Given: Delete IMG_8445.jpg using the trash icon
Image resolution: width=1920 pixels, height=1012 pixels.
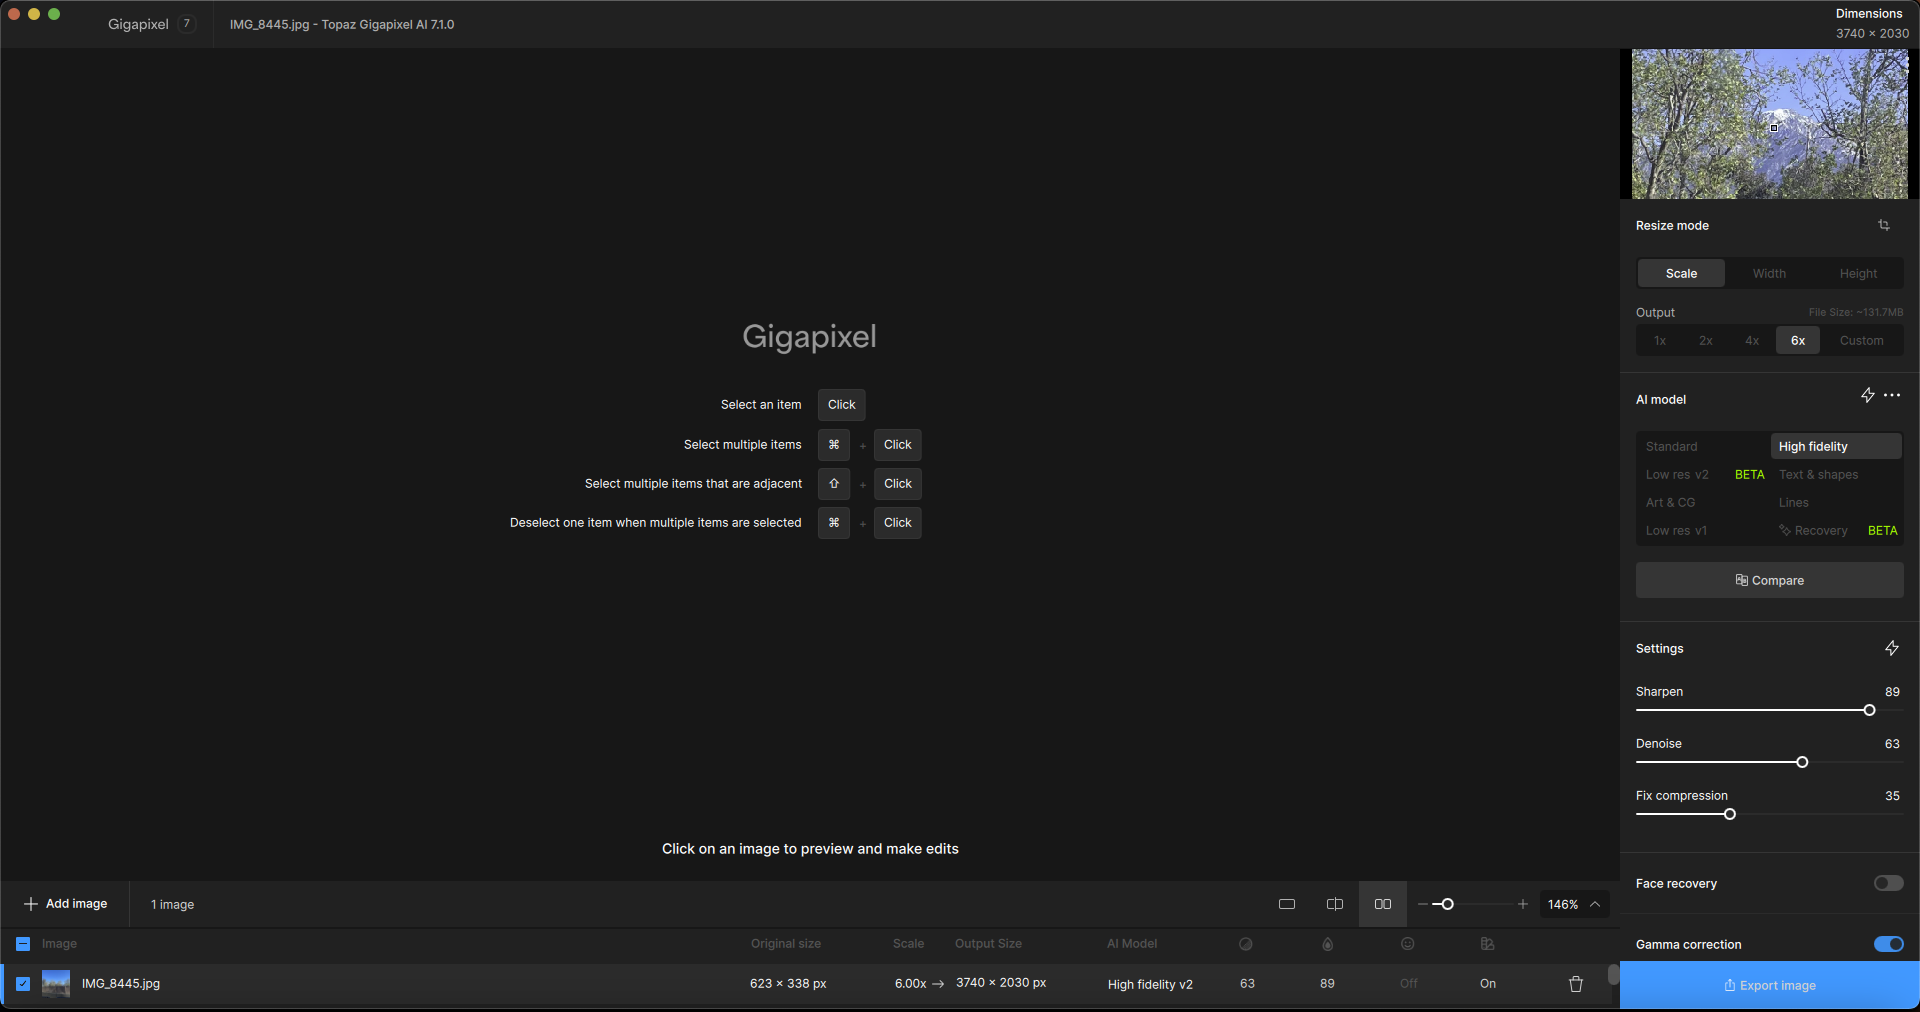Looking at the screenshot, I should tap(1576, 984).
